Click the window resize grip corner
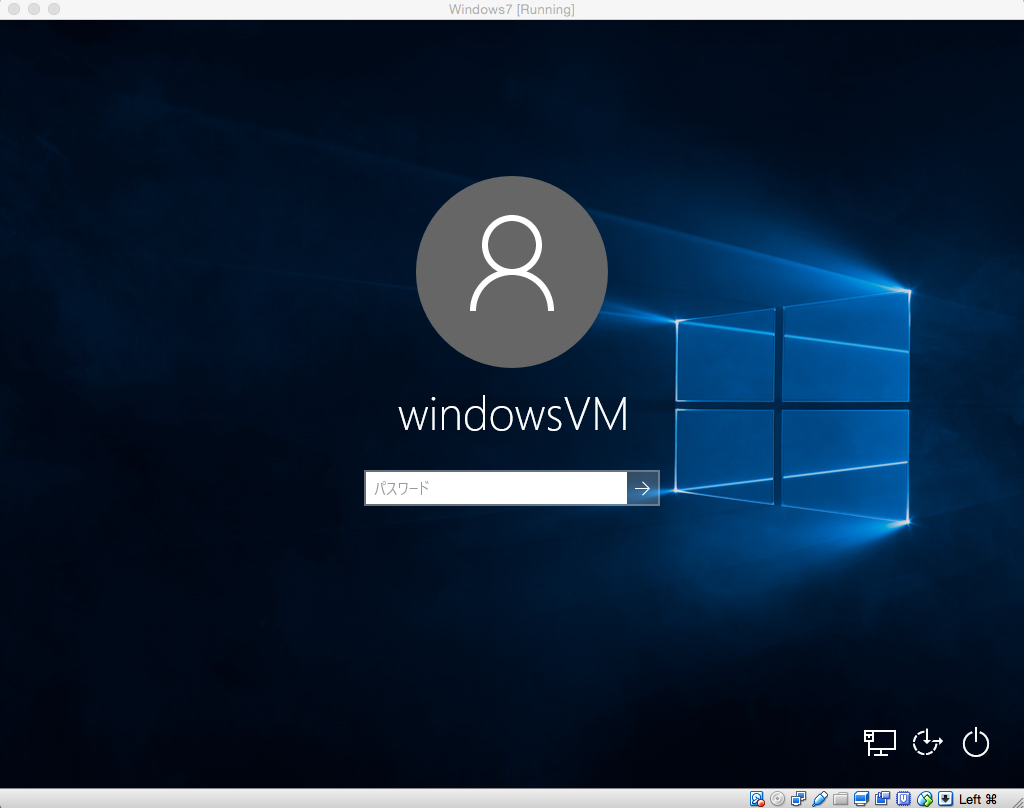The height and width of the screenshot is (808, 1024). (x=1017, y=801)
